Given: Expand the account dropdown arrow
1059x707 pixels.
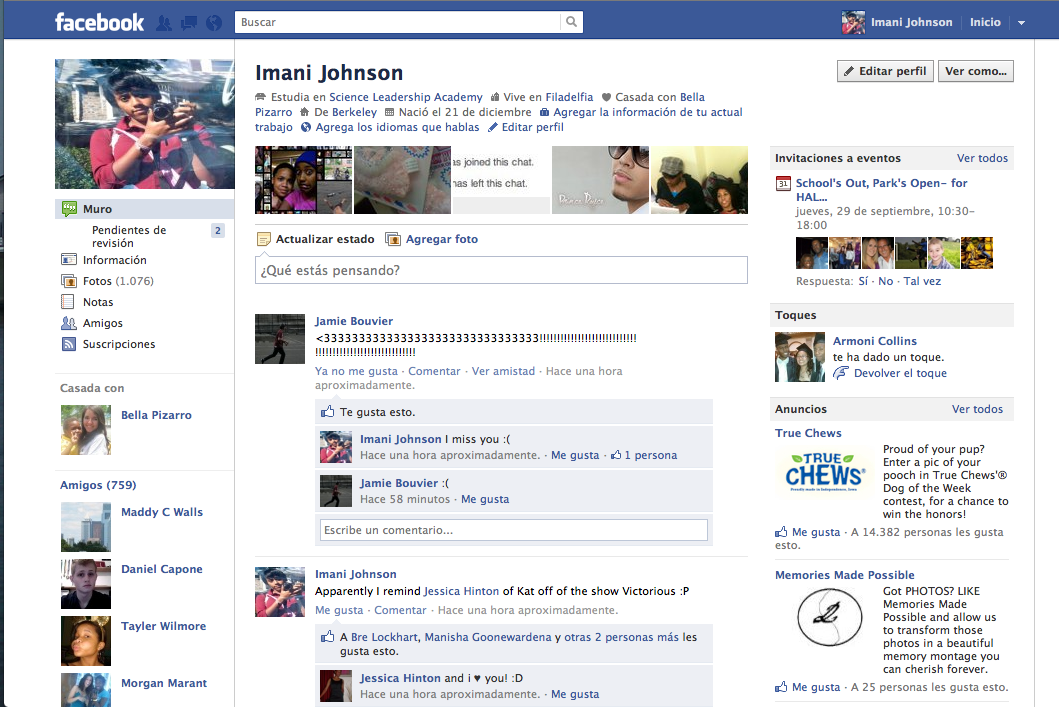Looking at the screenshot, I should 1021,23.
